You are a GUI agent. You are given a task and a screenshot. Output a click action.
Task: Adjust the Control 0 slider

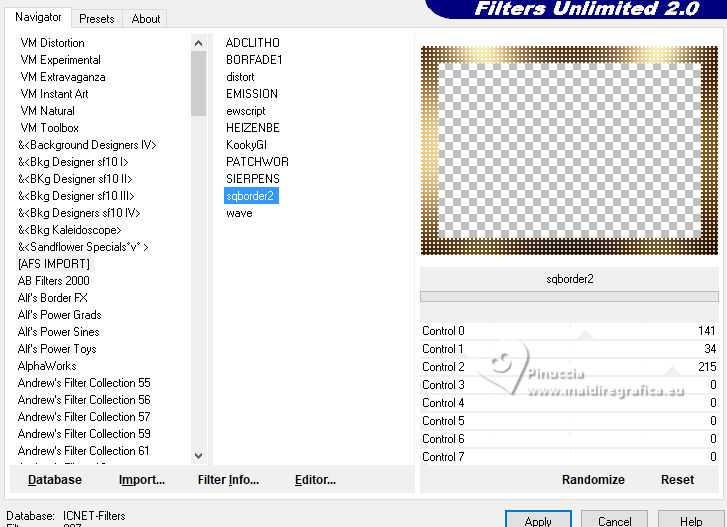point(569,331)
